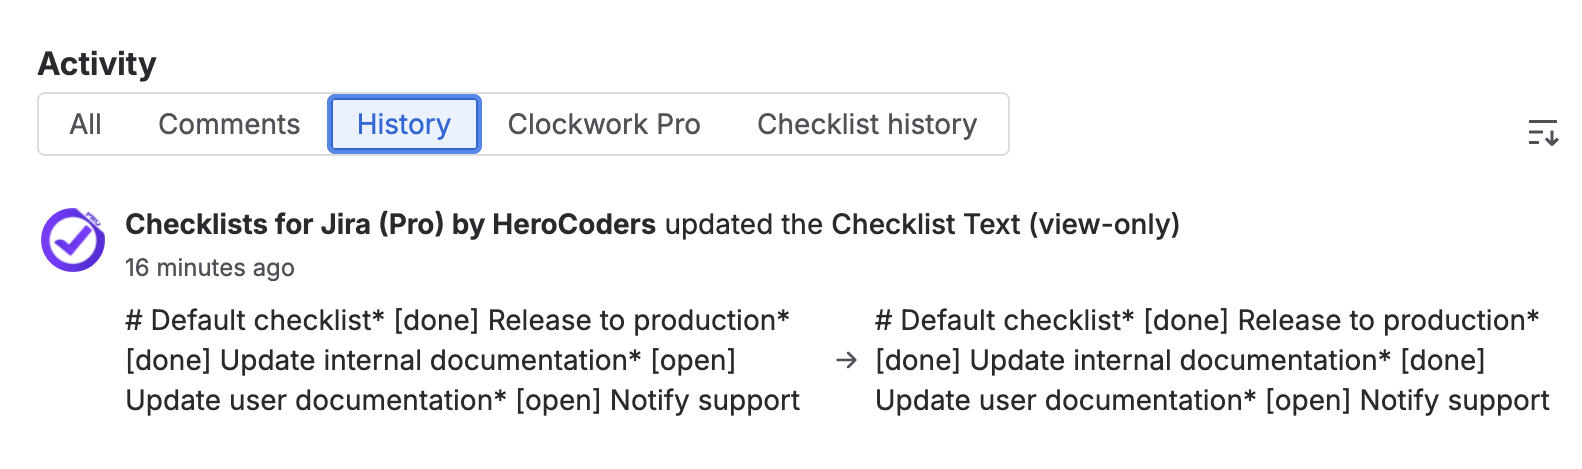Open the Checklist history tab
Image resolution: width=1582 pixels, height=469 pixels.
tap(867, 124)
